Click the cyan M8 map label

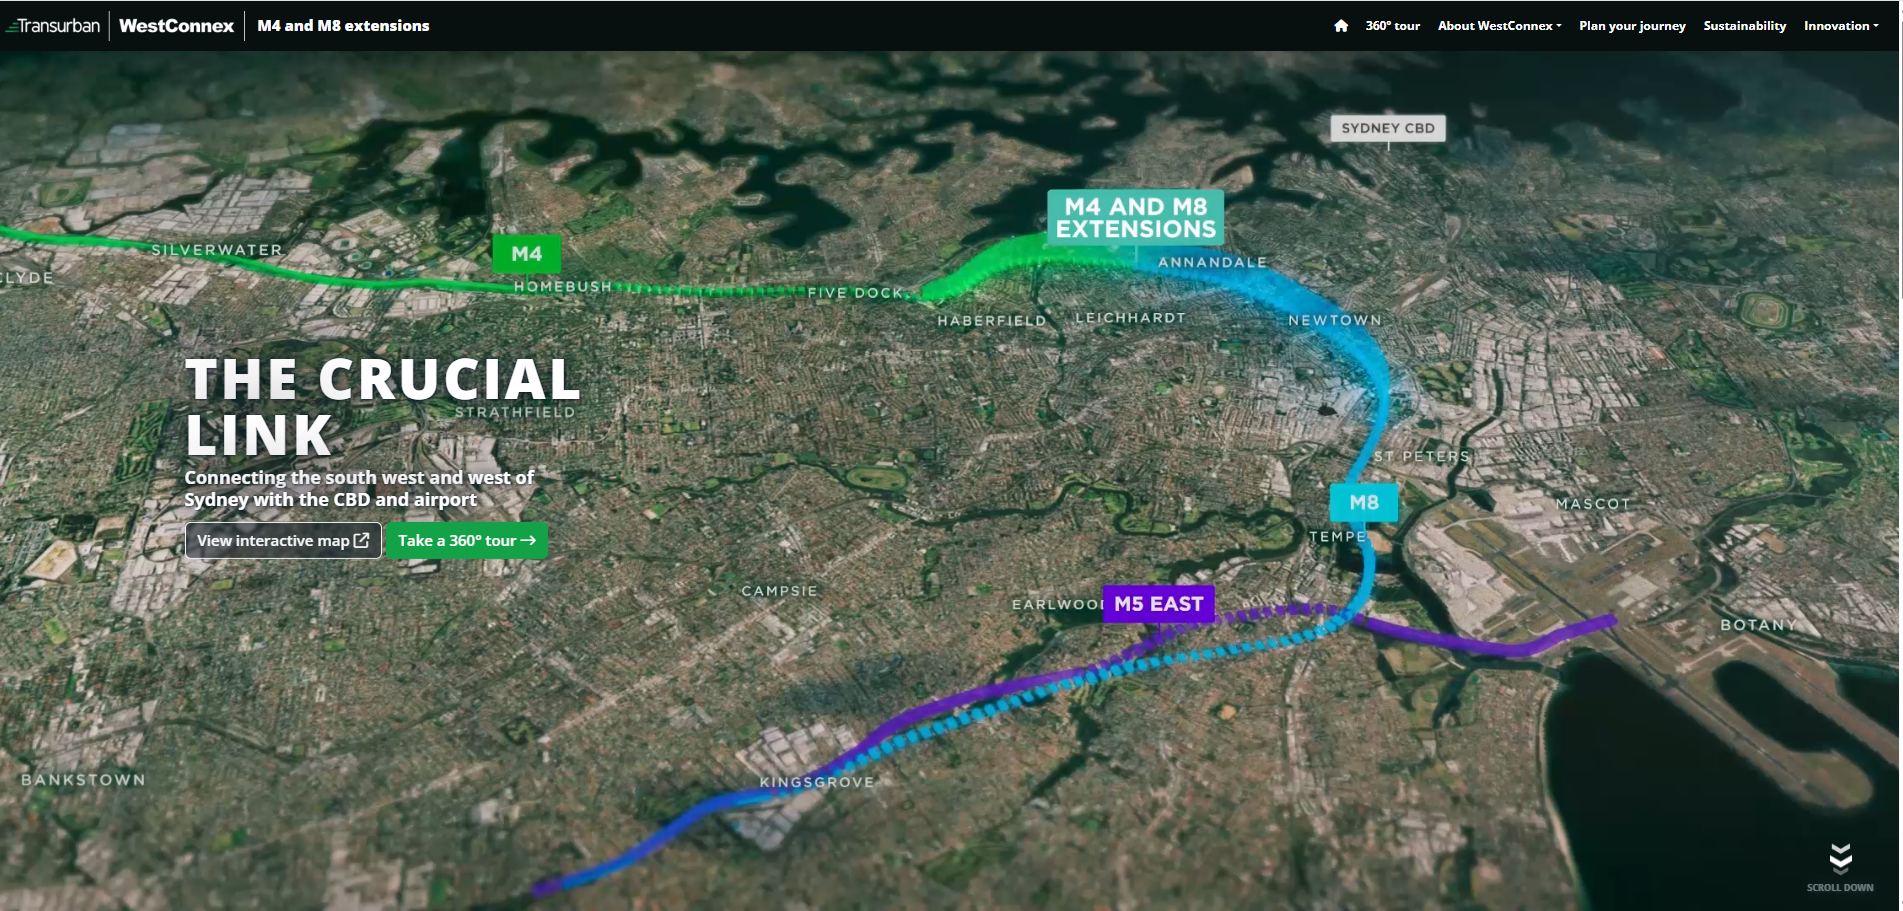pyautogui.click(x=1364, y=502)
